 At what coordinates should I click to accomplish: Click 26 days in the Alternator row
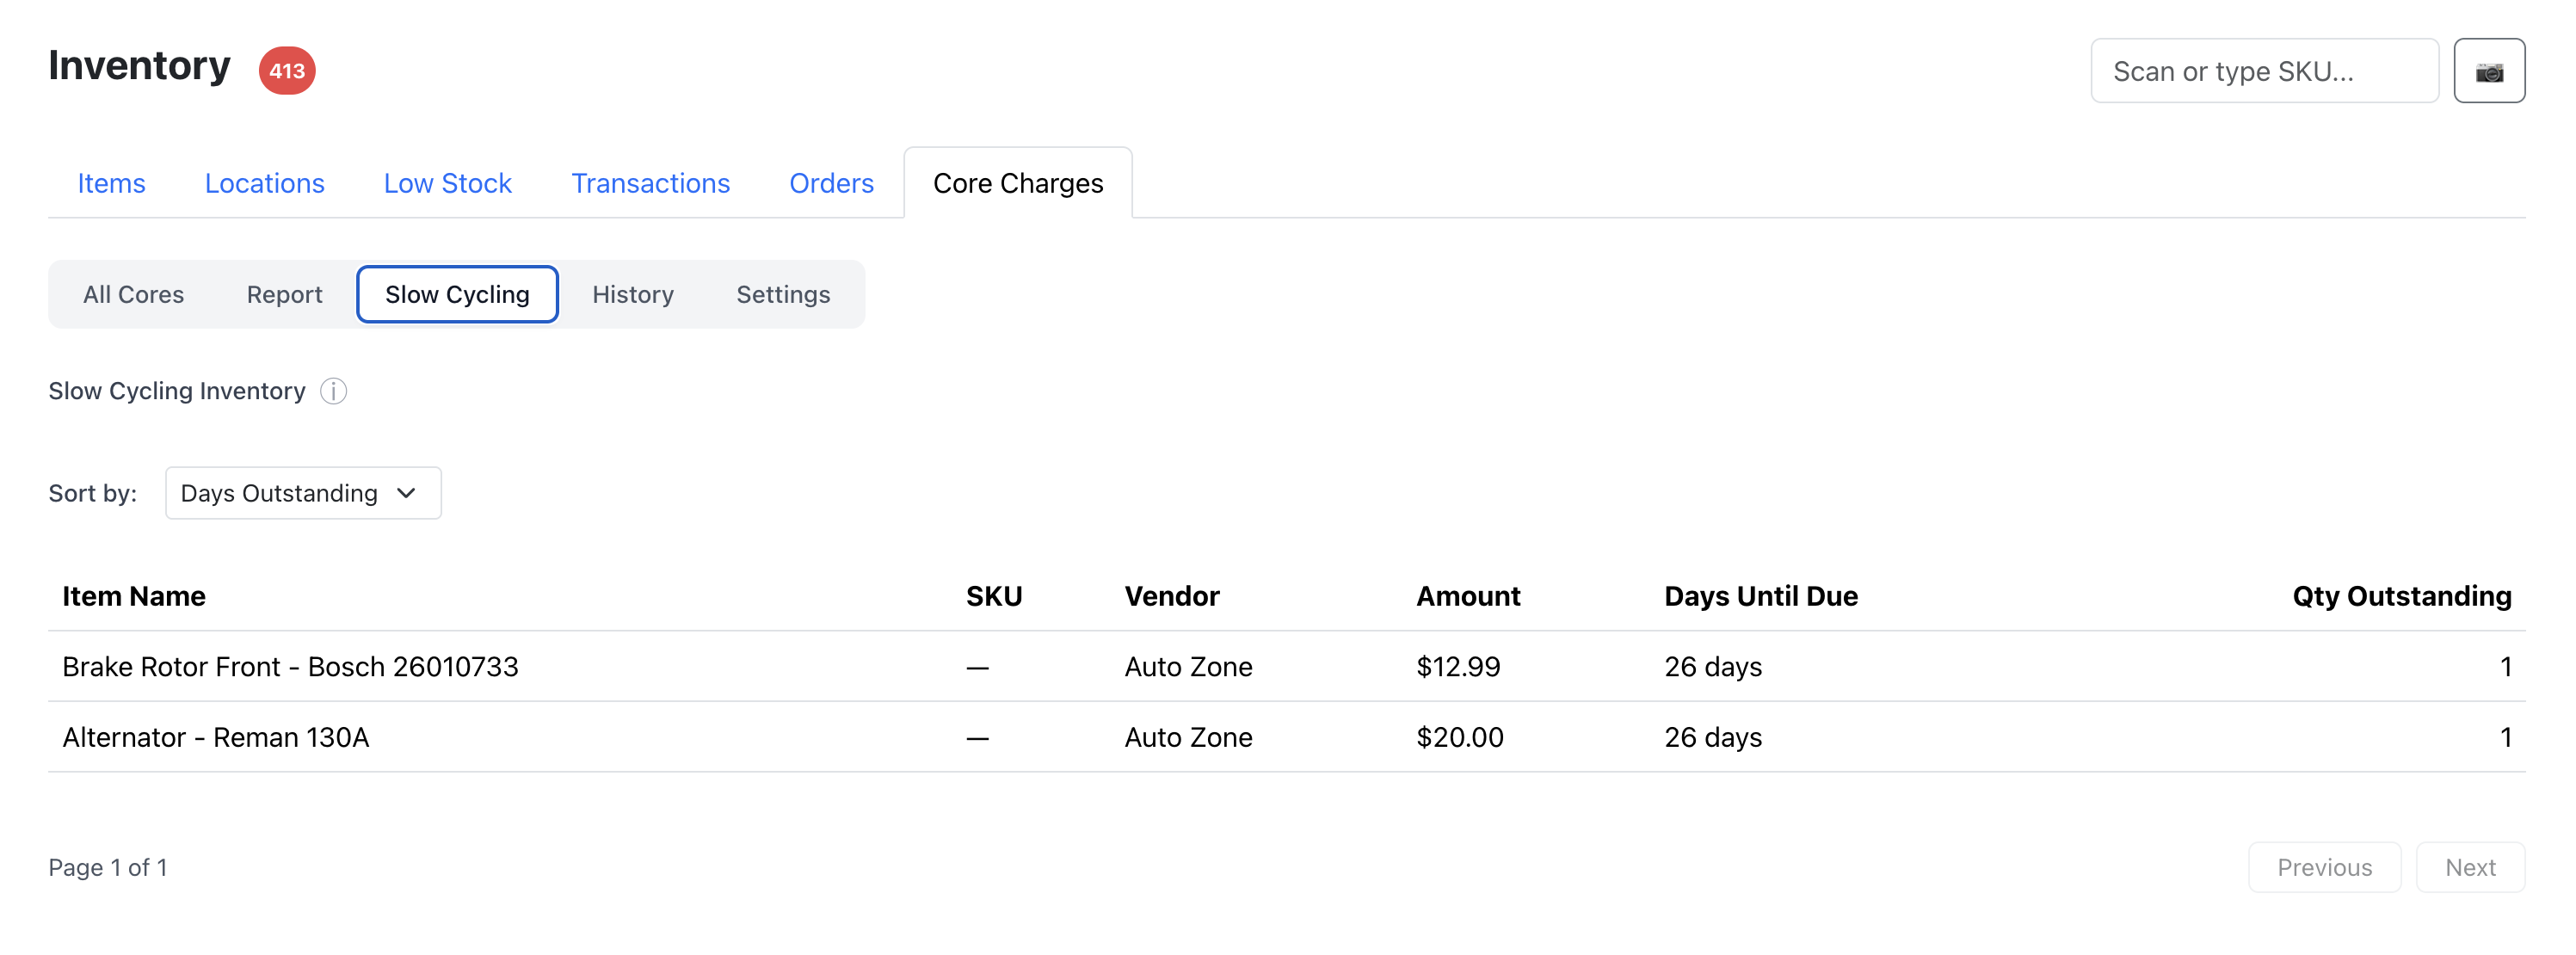coord(1713,737)
